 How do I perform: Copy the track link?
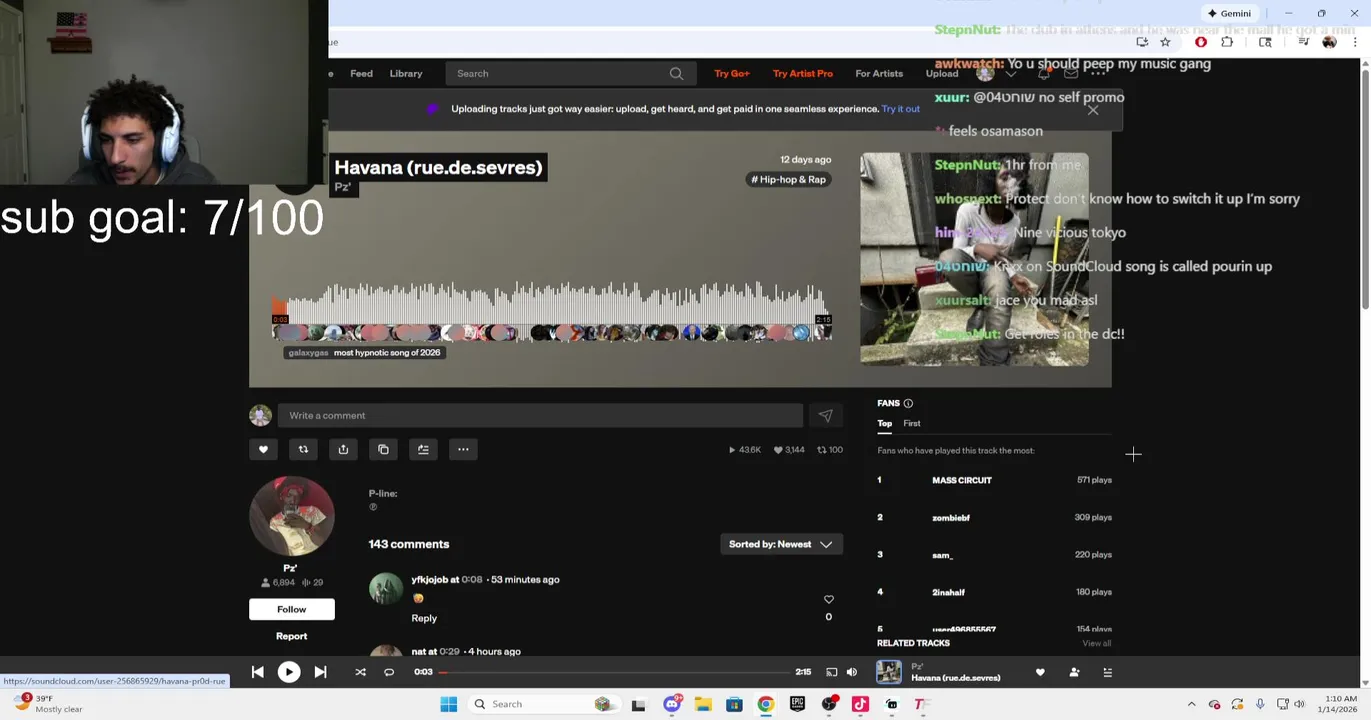383,449
